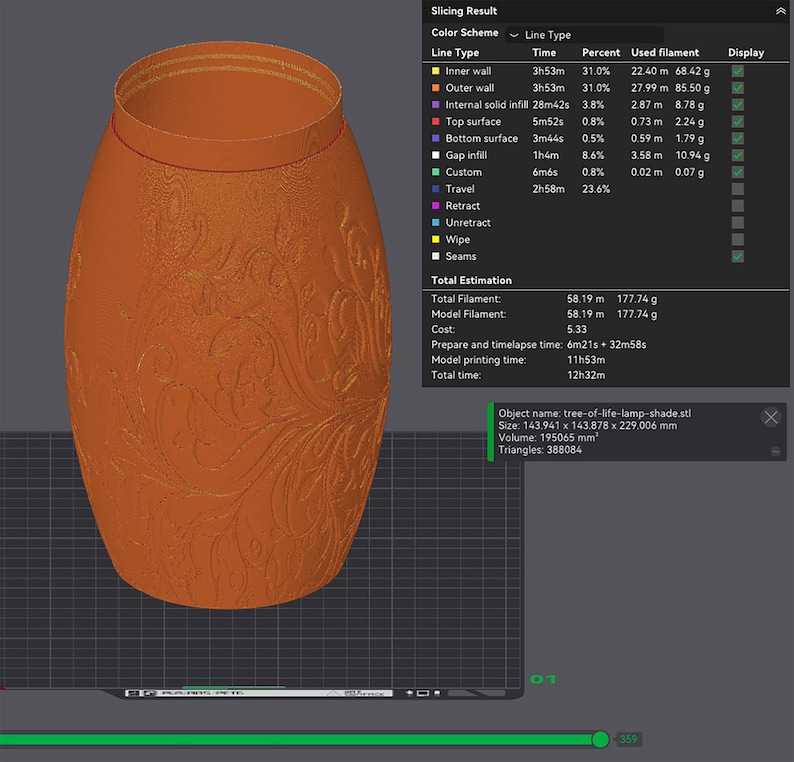Uncheck Inner wall display checkbox
Screen dimensions: 794x762
738,71
